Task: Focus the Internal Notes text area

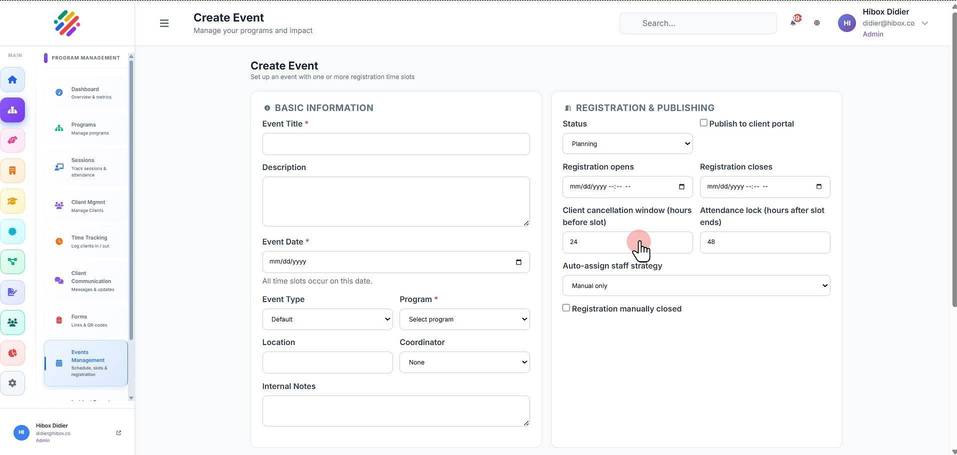Action: [x=396, y=410]
